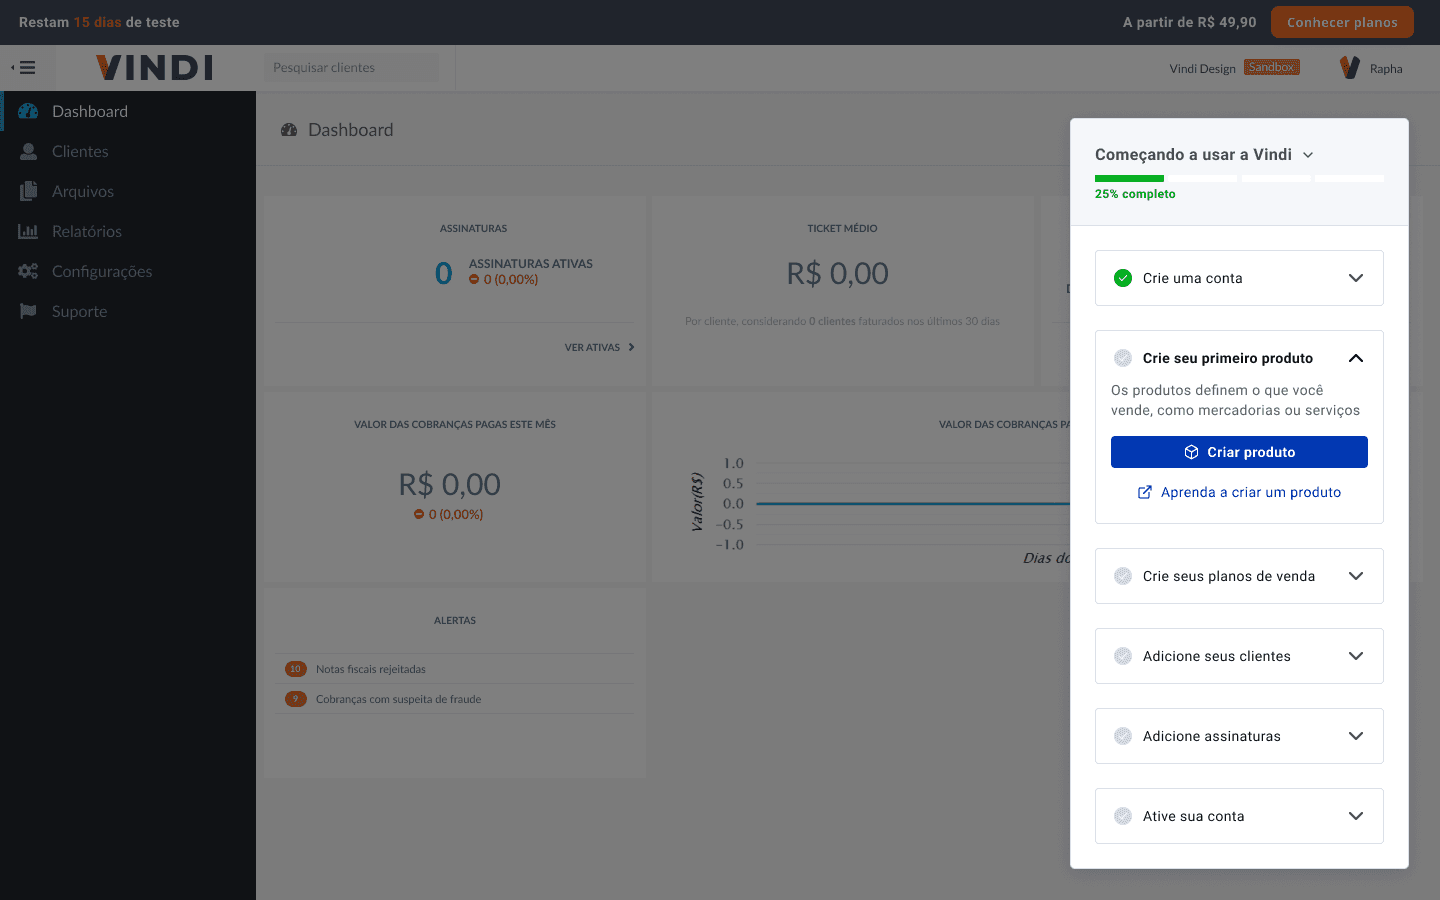The width and height of the screenshot is (1440, 900).
Task: Toggle the green check on Crie uma conta
Action: point(1123,278)
